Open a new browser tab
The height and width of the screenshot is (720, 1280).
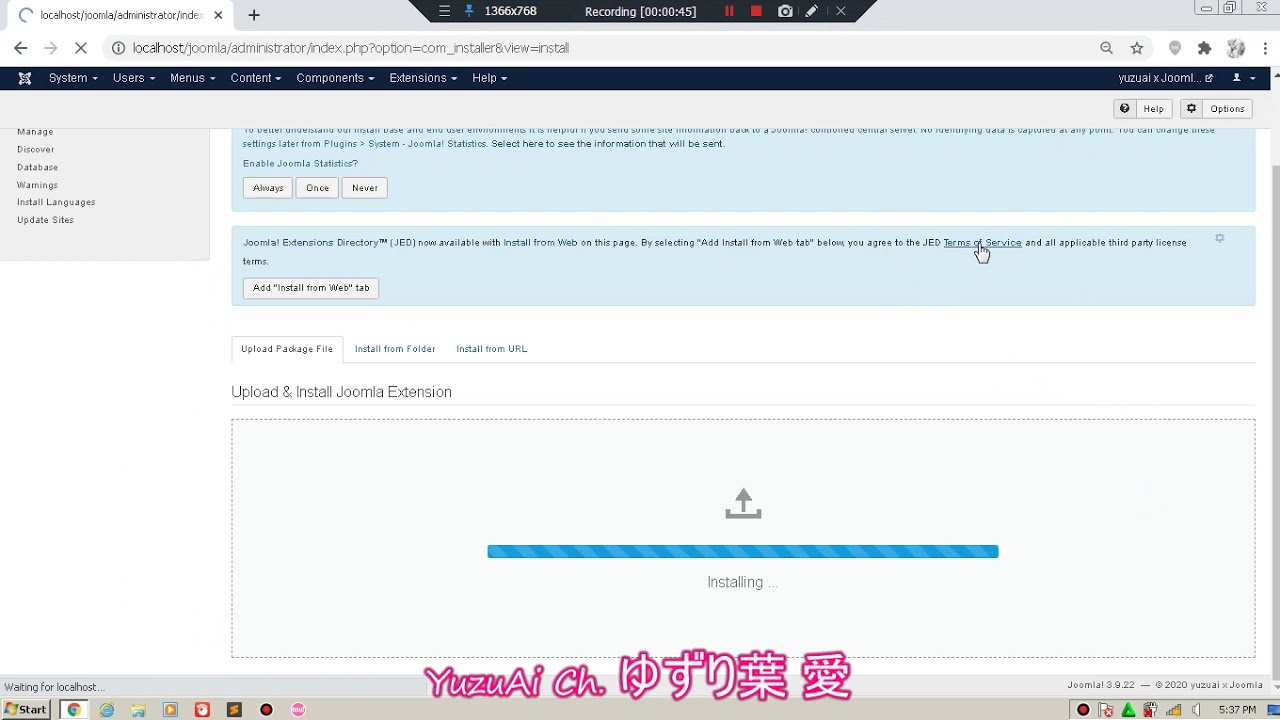tap(254, 15)
